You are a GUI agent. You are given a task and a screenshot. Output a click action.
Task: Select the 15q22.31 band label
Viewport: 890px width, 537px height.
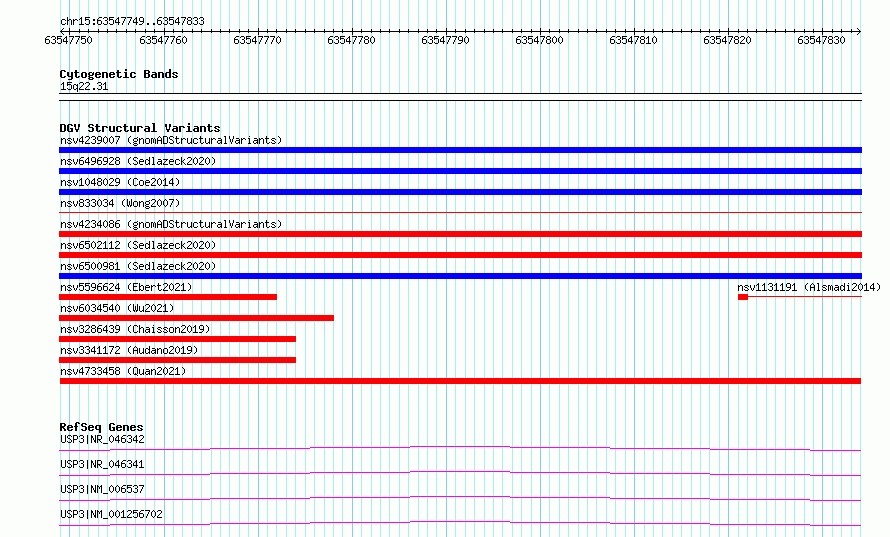pyautogui.click(x=84, y=86)
